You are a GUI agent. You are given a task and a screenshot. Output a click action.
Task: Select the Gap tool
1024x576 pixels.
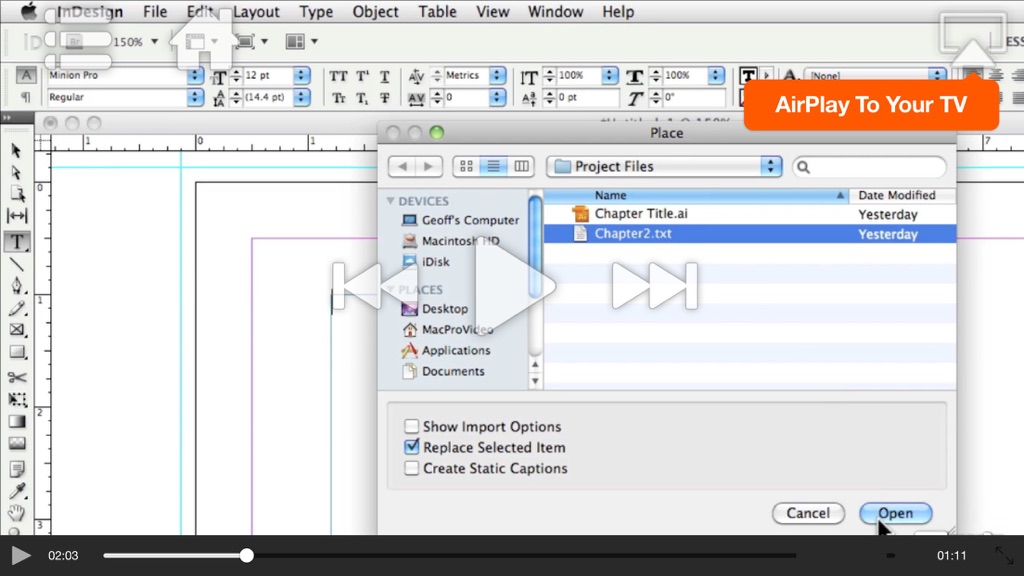tap(16, 216)
